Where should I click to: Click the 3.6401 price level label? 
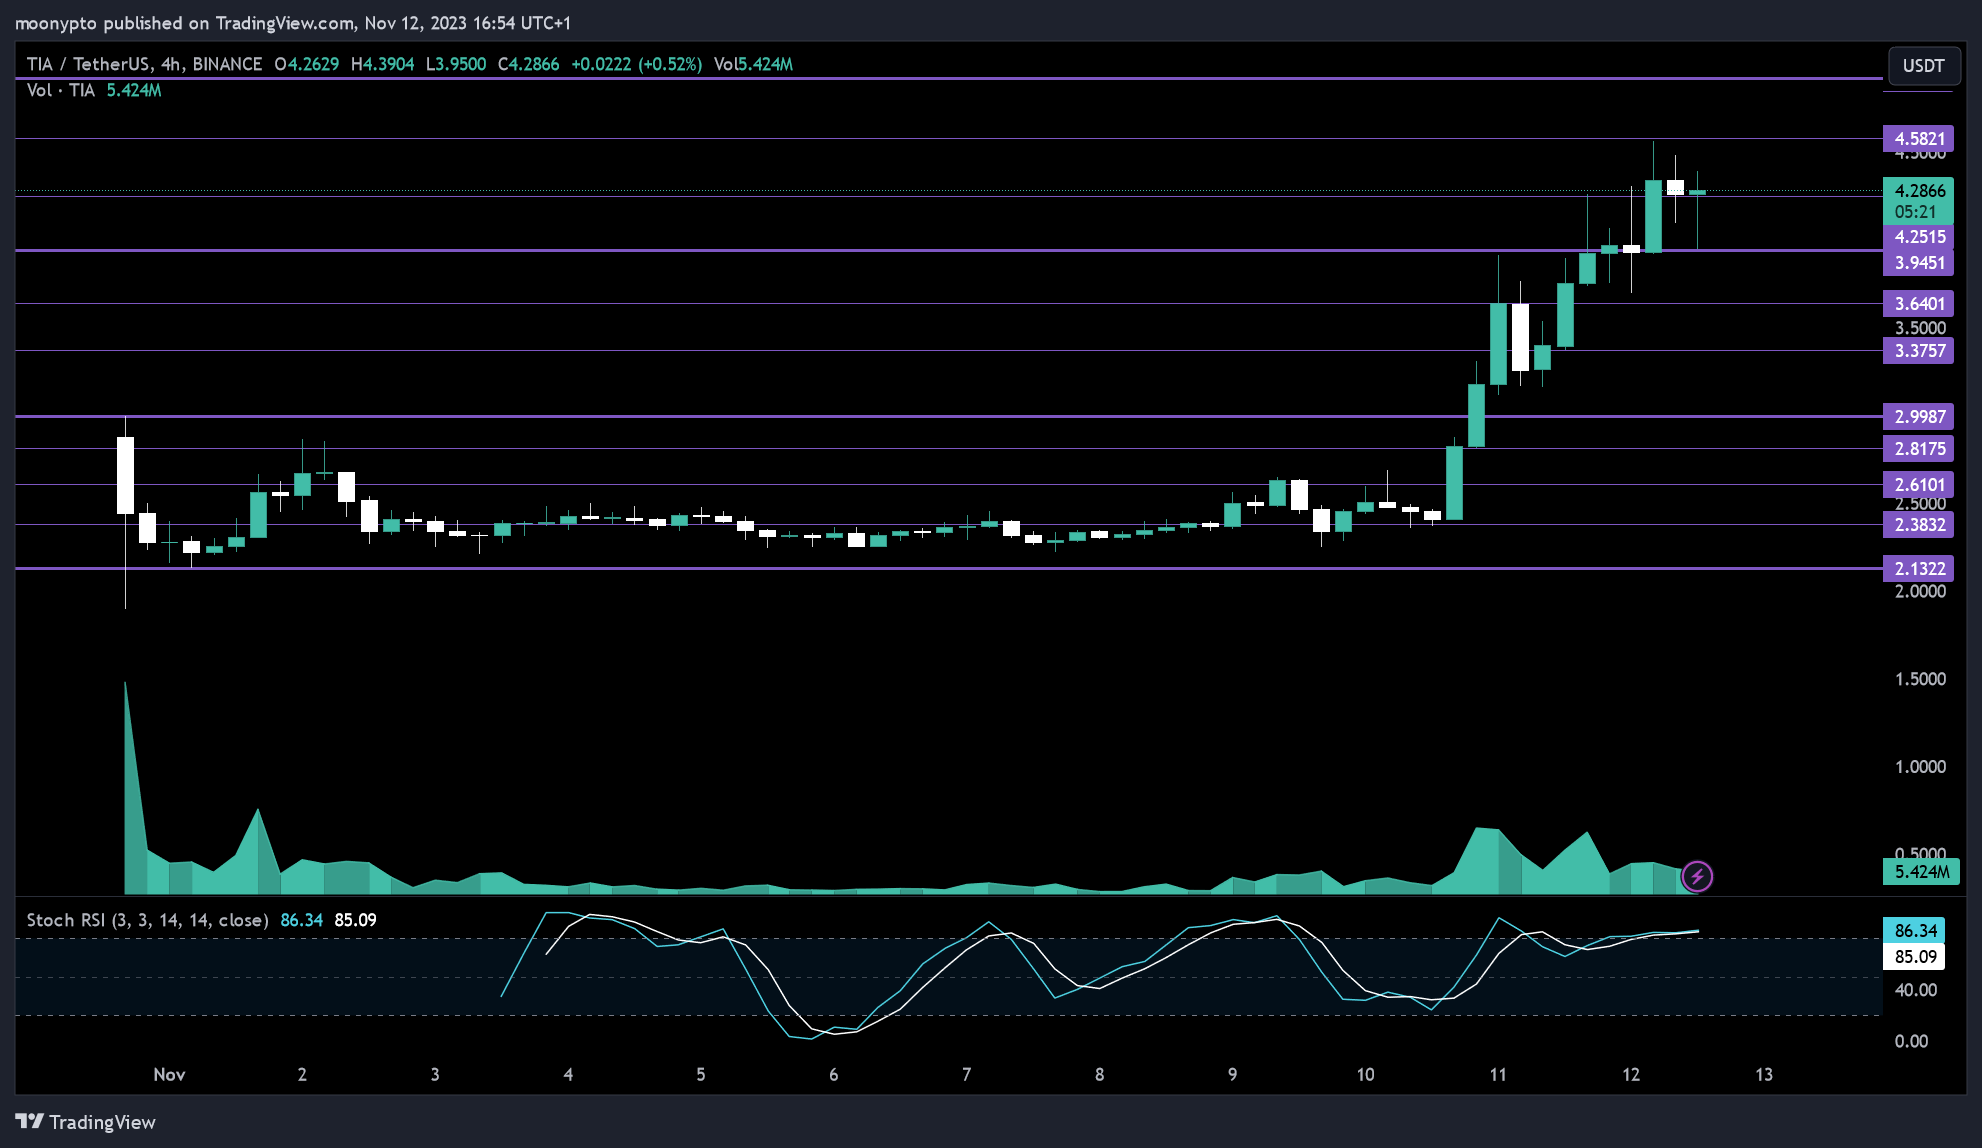click(x=1918, y=304)
